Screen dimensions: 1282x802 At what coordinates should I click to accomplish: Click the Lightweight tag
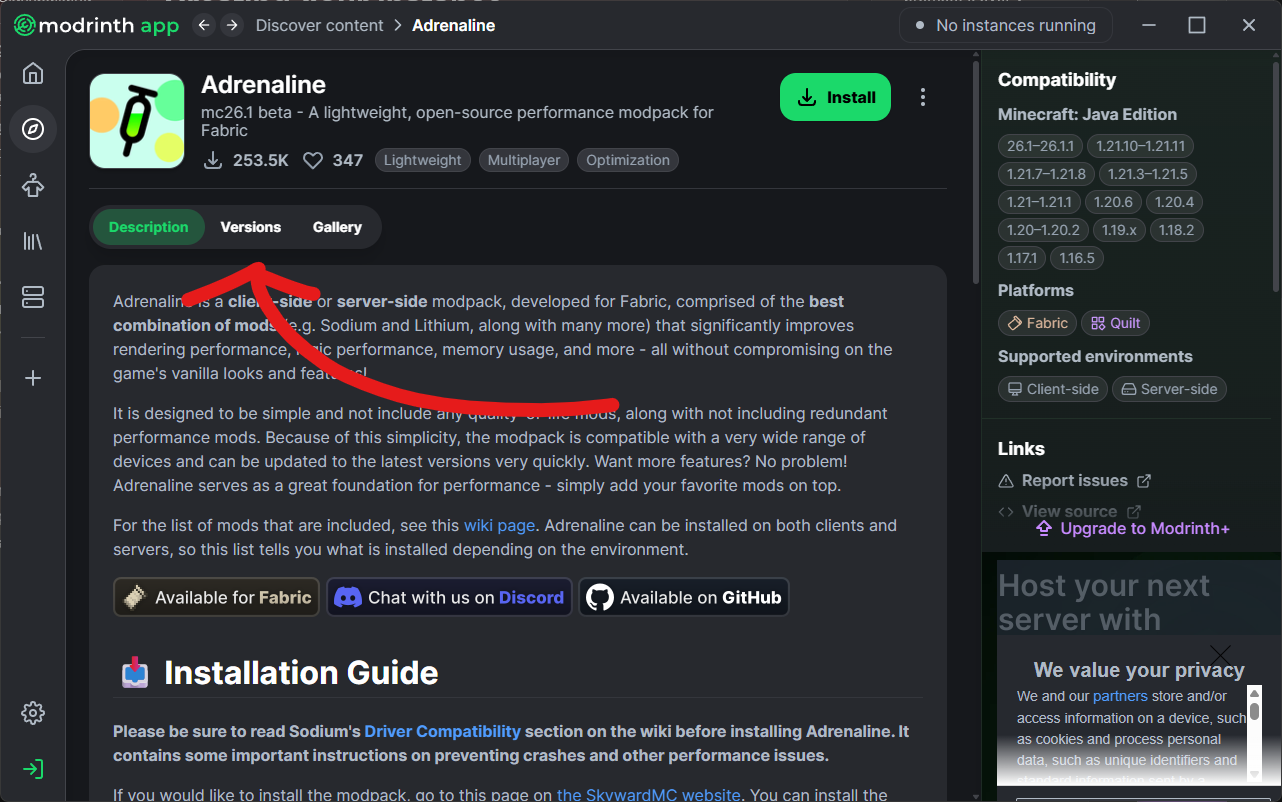[423, 160]
